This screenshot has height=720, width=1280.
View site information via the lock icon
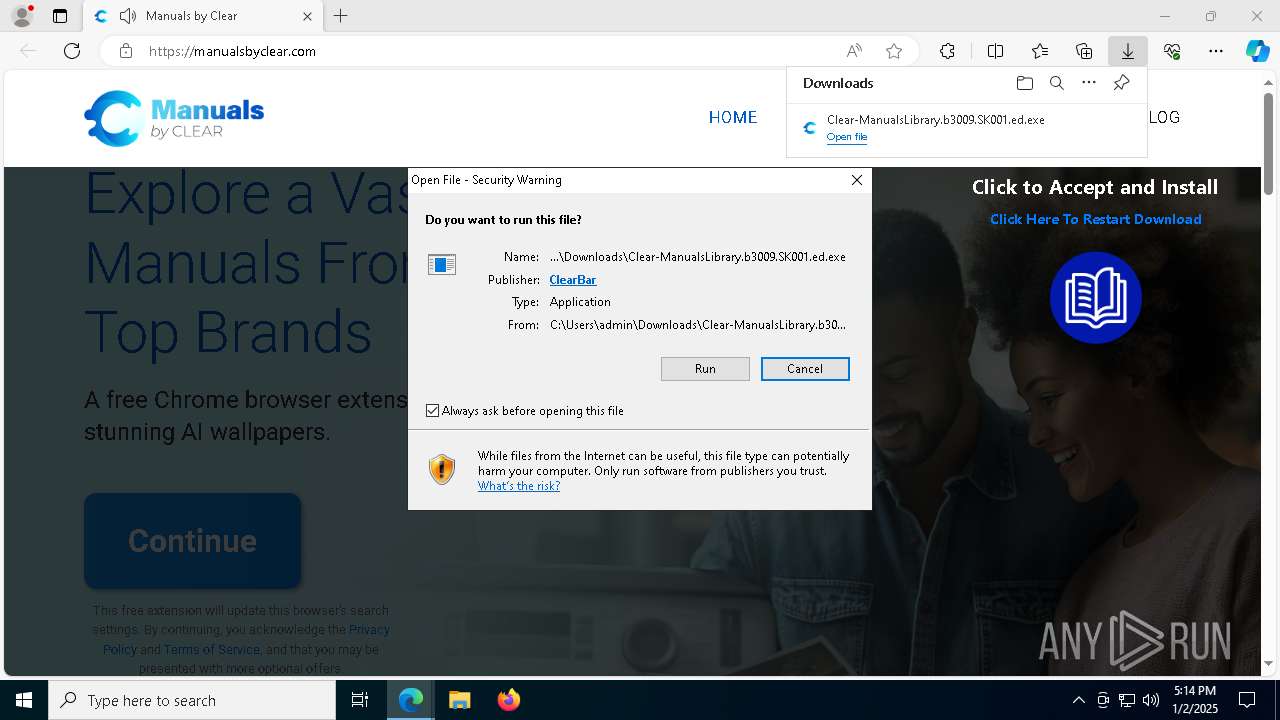[126, 51]
